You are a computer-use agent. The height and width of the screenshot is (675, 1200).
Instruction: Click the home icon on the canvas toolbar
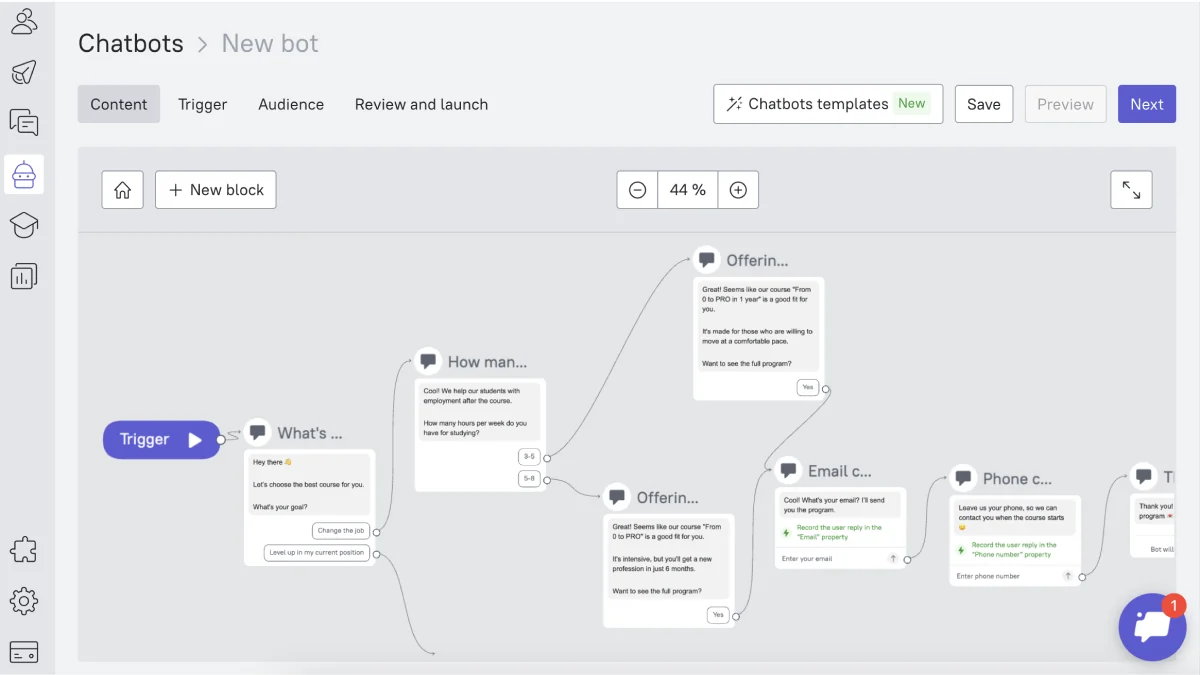pyautogui.click(x=122, y=189)
